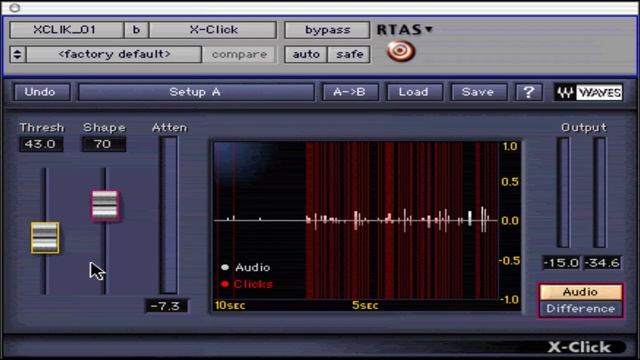The image size is (640, 360).
Task: Click the right output peak value -34.6
Action: pyautogui.click(x=602, y=263)
